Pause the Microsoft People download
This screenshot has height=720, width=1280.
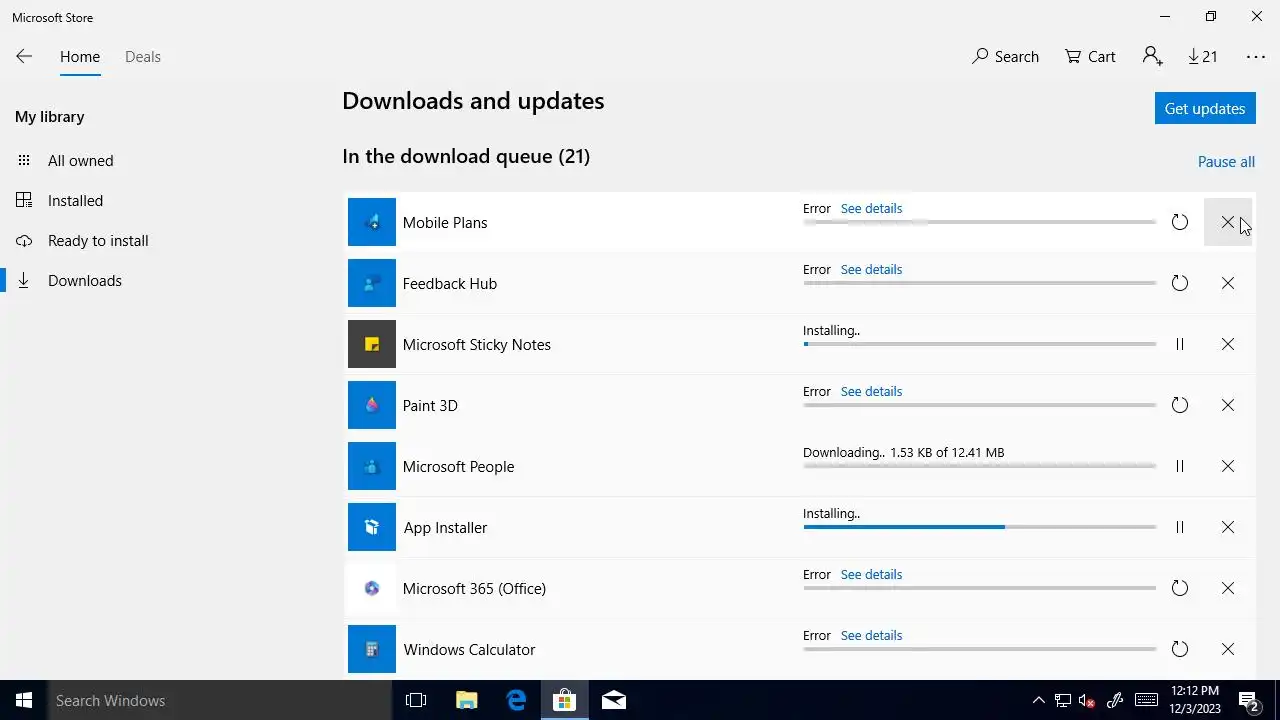[x=1180, y=466]
